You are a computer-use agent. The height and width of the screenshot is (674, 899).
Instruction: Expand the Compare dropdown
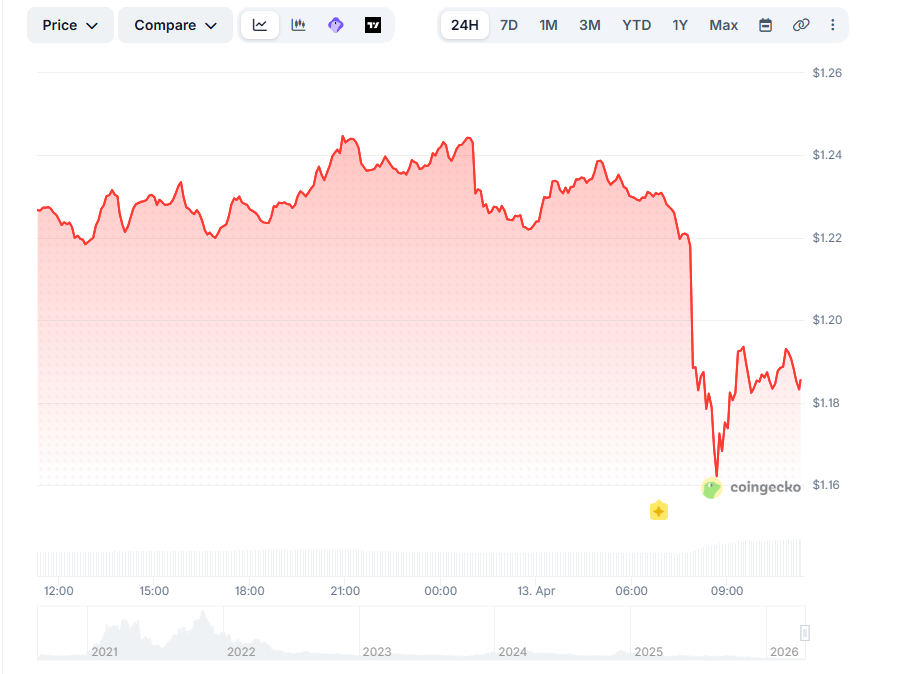point(175,25)
